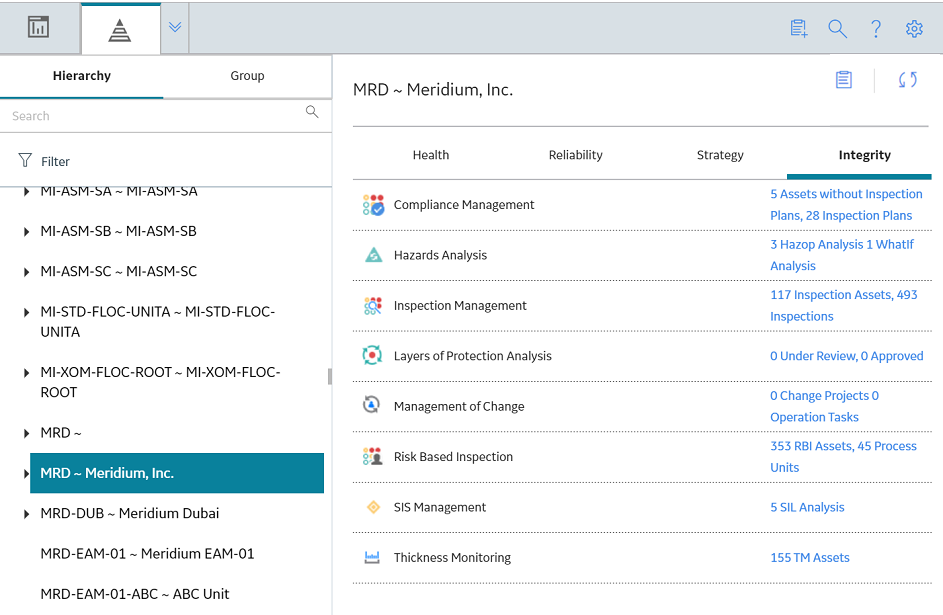Switch to the Reliability tab
This screenshot has width=943, height=615.
coord(576,155)
